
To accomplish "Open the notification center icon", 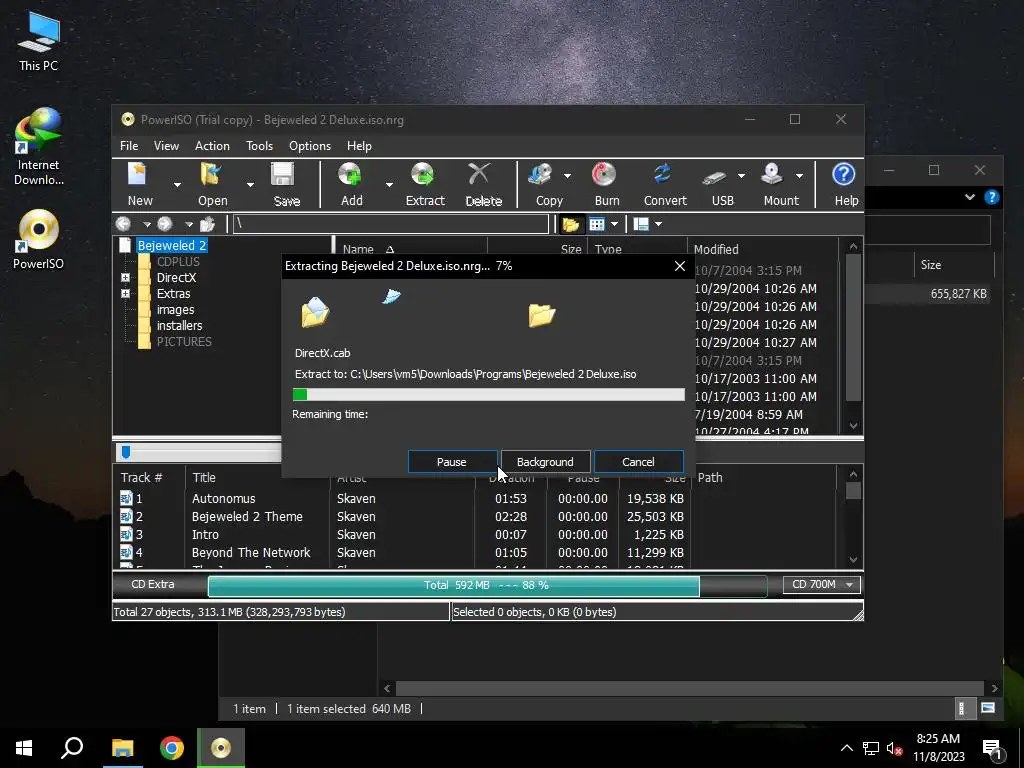I will pos(992,750).
